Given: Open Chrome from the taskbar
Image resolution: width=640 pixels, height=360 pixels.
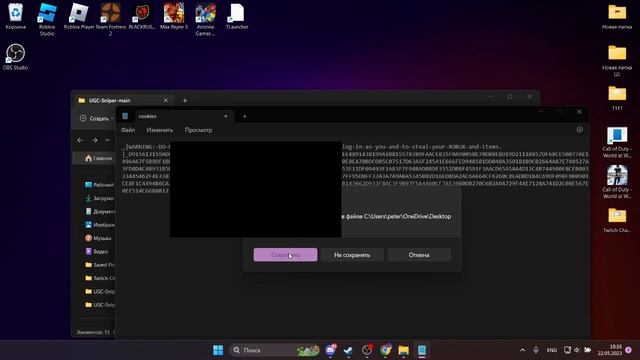Looking at the screenshot, I should tap(385, 350).
